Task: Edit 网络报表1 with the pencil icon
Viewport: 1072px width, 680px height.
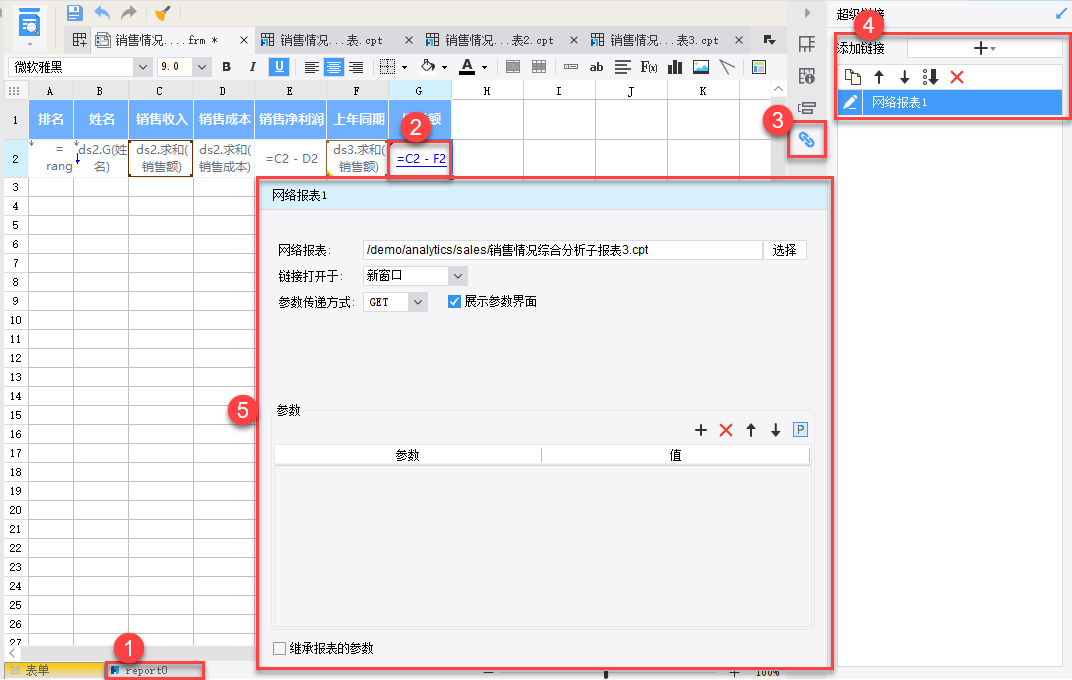Action: (850, 103)
